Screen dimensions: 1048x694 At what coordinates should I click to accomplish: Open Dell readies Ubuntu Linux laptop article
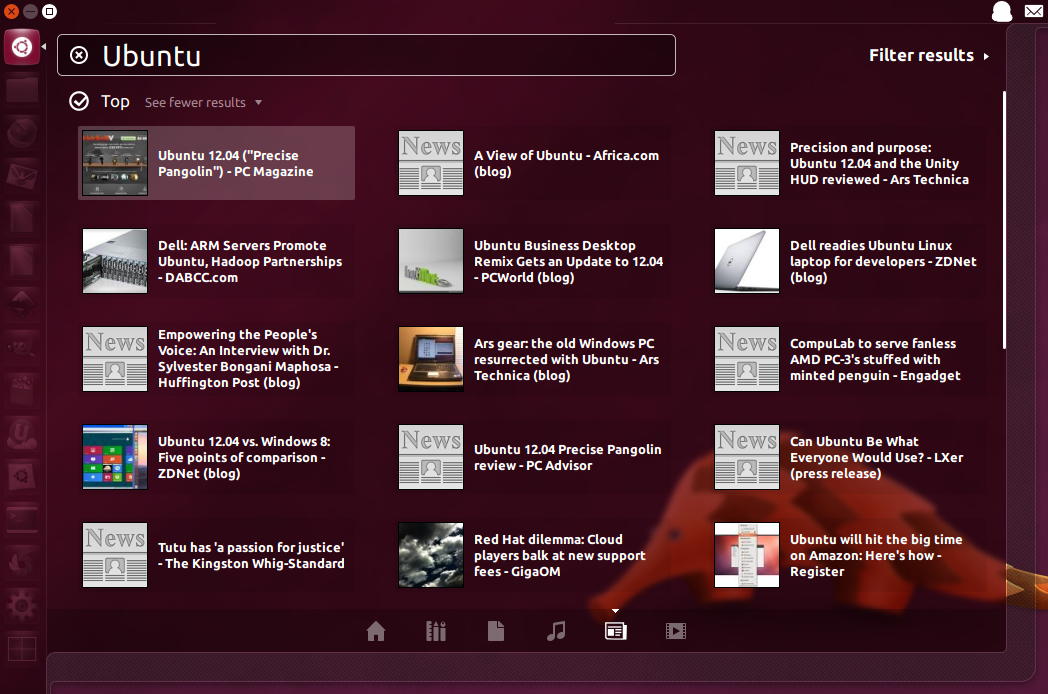(x=870, y=261)
